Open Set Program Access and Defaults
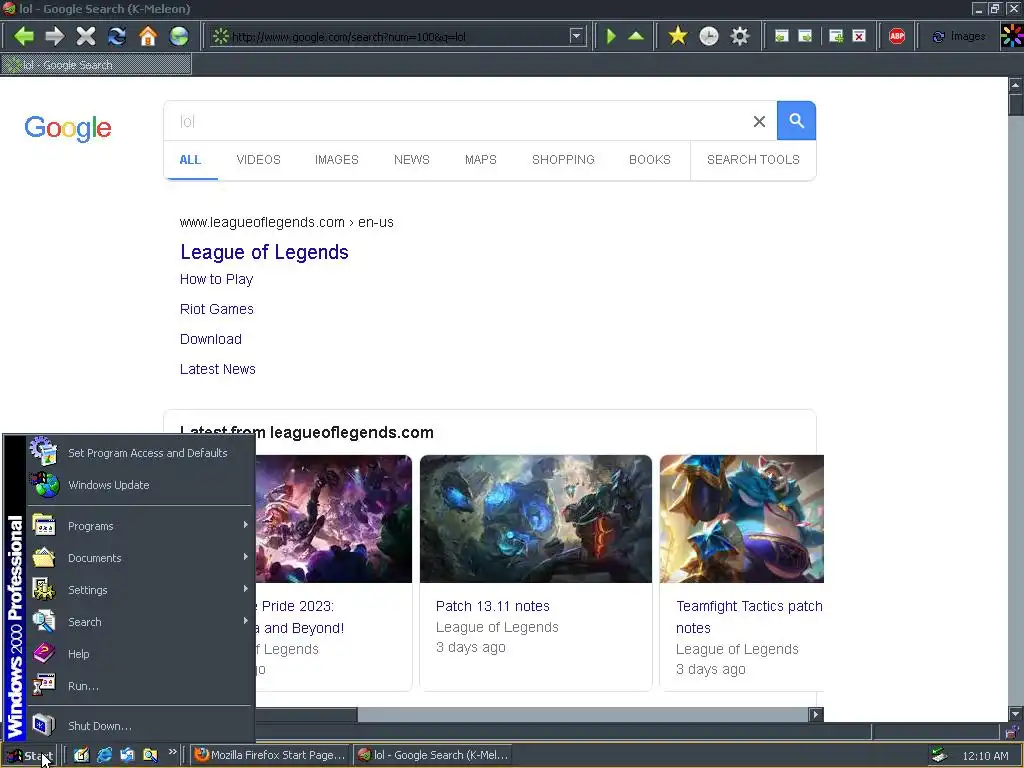1024x768 pixels. (x=139, y=453)
